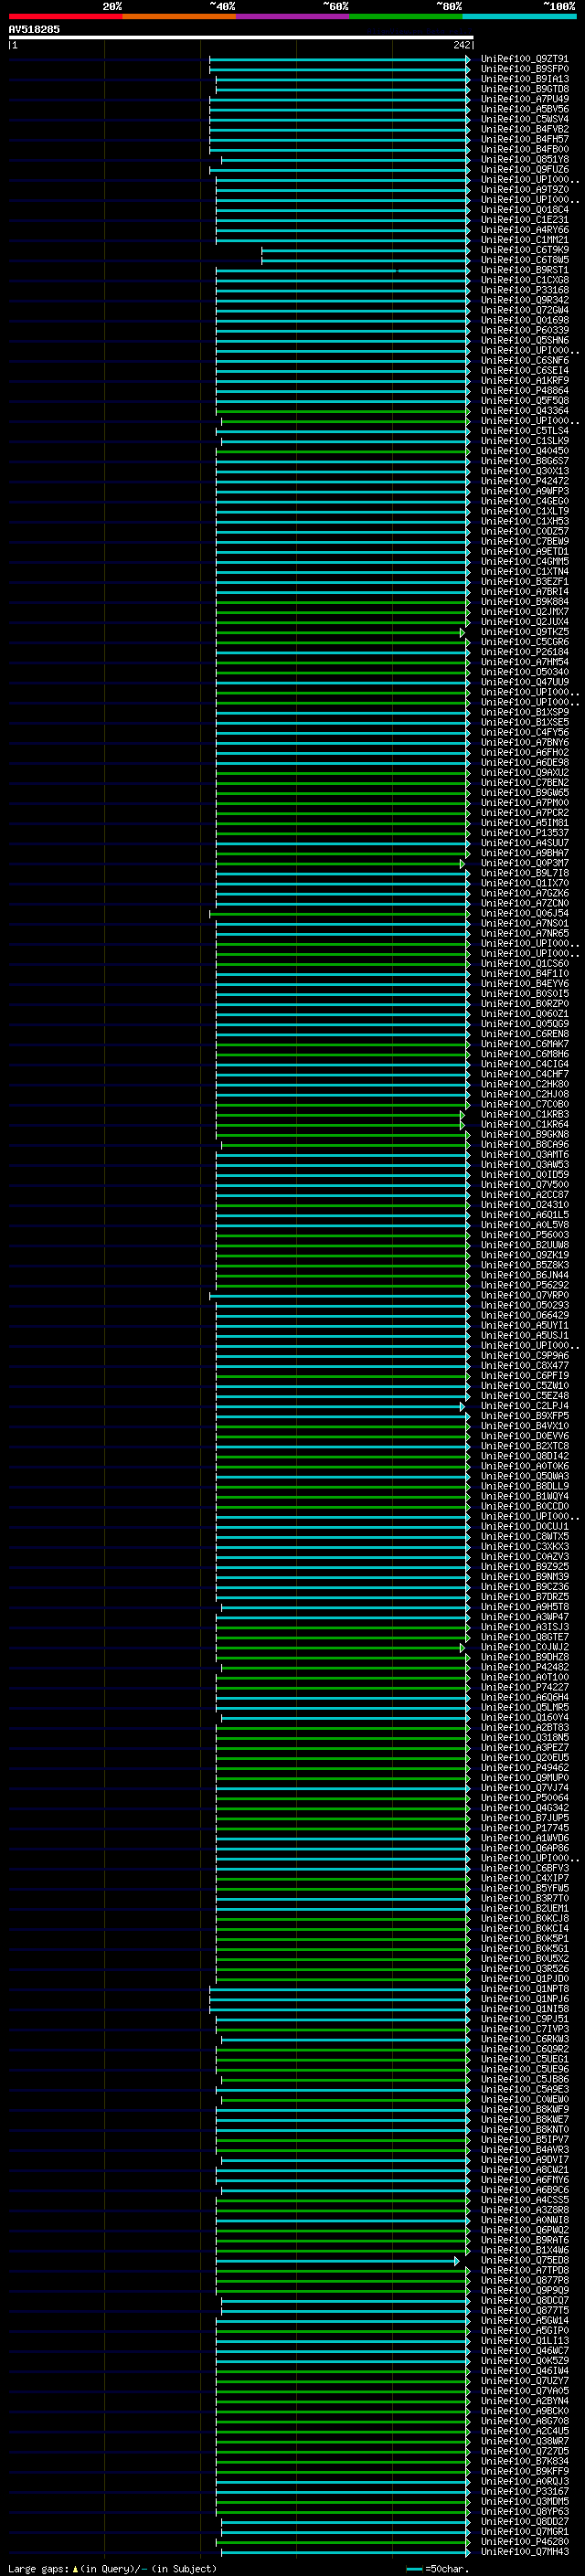585x2576 pixels.
Task: Choose hit UniRef100_B4FVB2
Action: tap(524, 129)
